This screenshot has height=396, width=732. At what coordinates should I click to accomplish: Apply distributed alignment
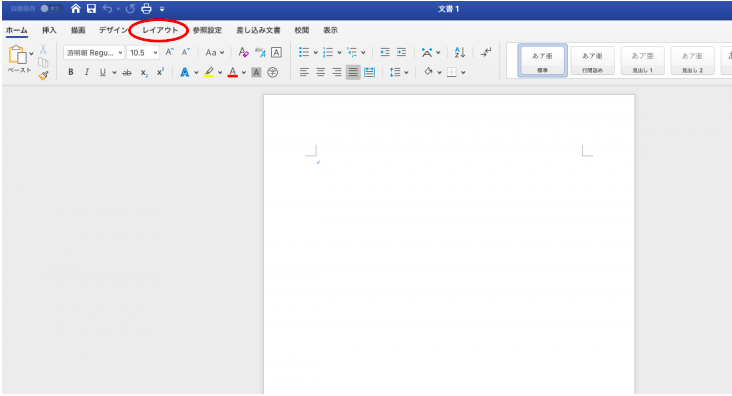[370, 72]
